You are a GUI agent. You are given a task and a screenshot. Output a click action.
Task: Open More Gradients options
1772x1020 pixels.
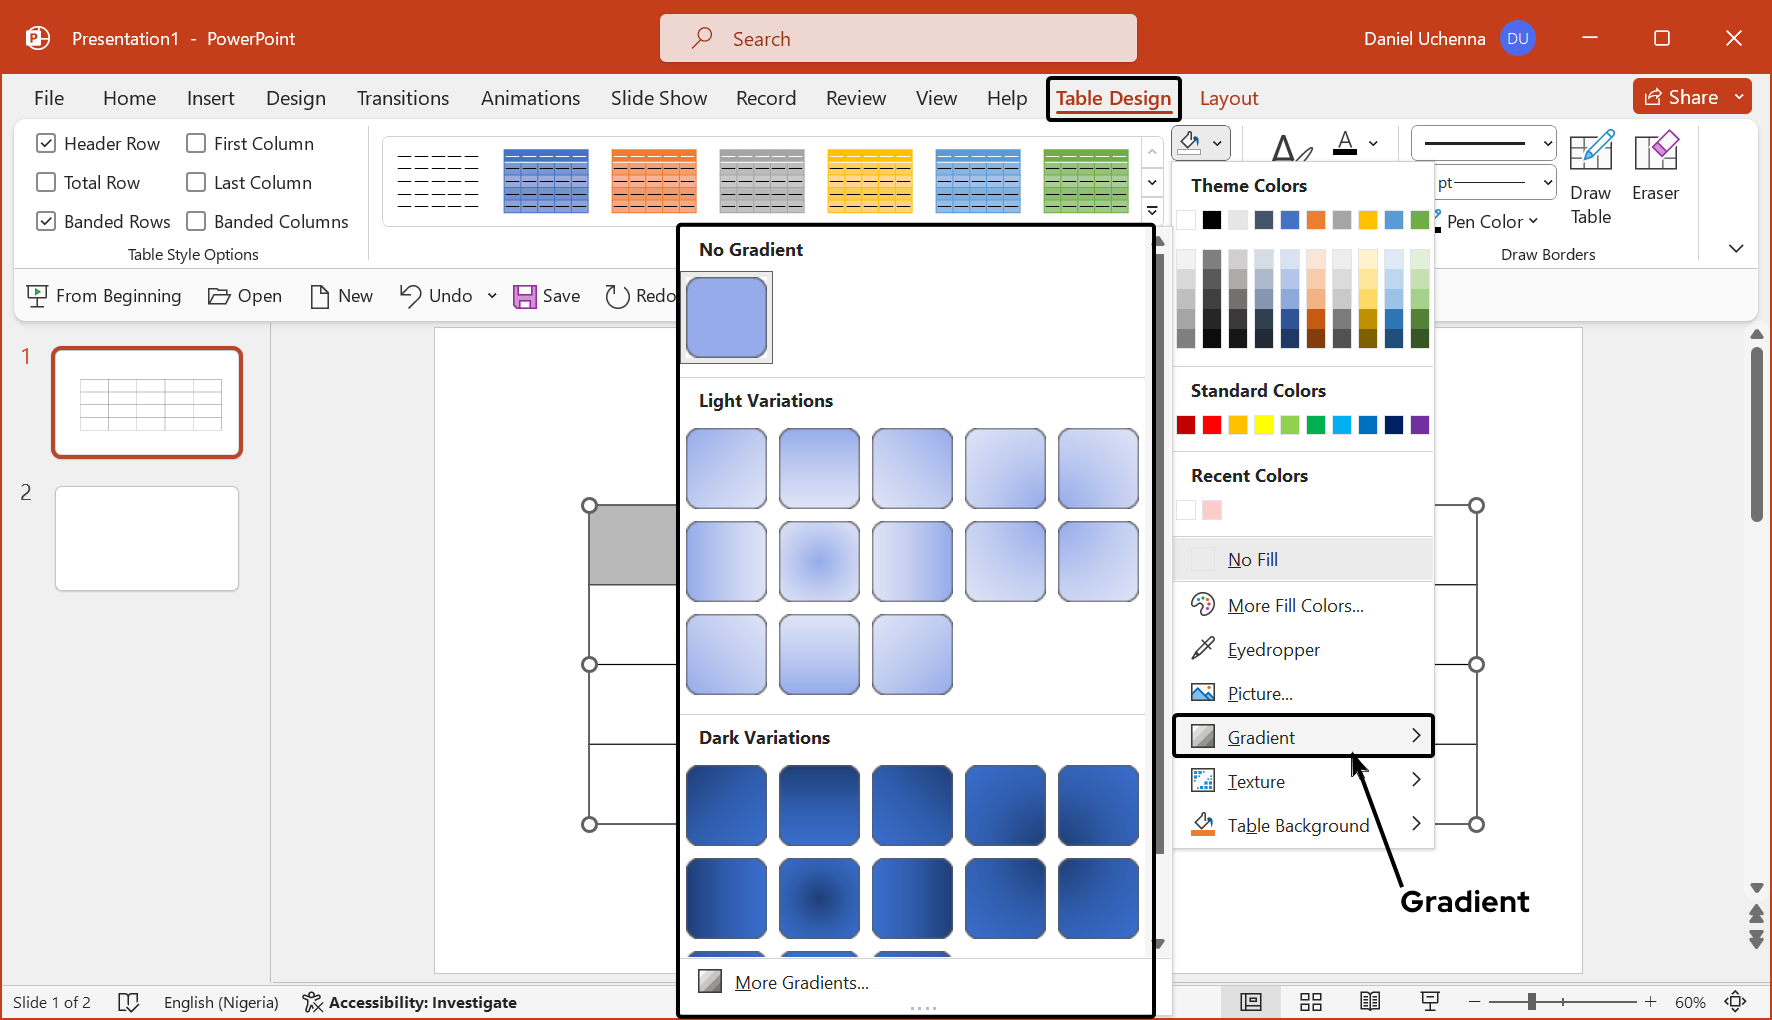click(801, 983)
